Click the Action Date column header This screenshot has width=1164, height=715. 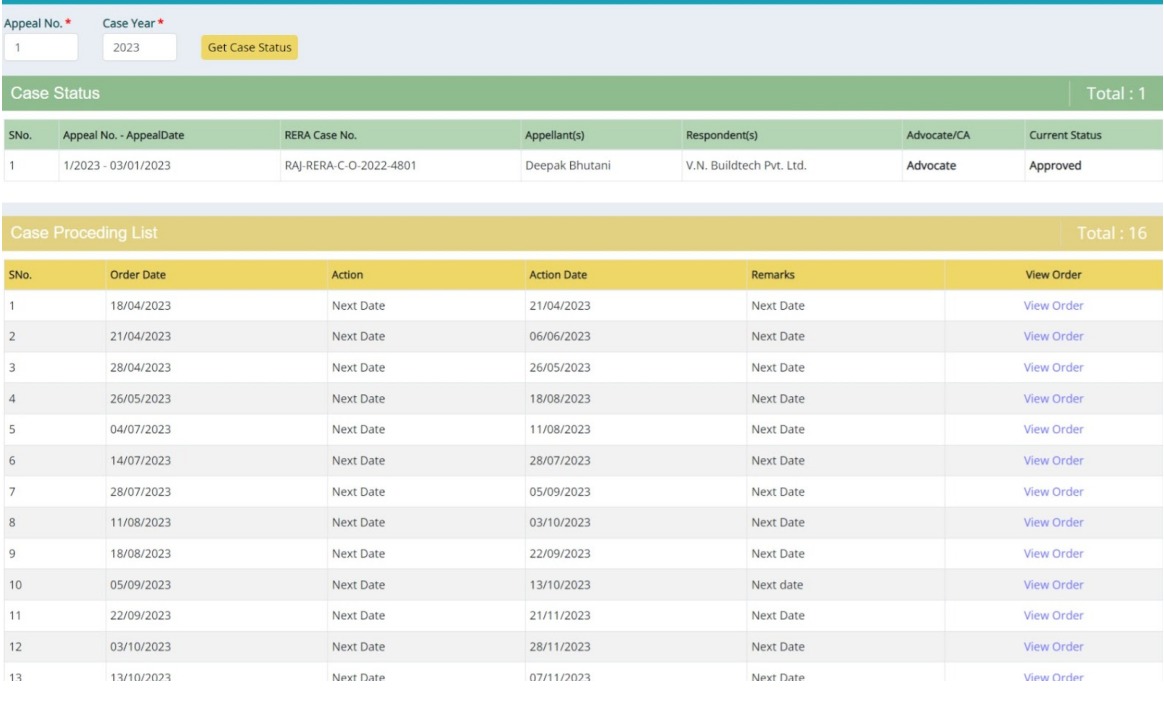point(557,275)
